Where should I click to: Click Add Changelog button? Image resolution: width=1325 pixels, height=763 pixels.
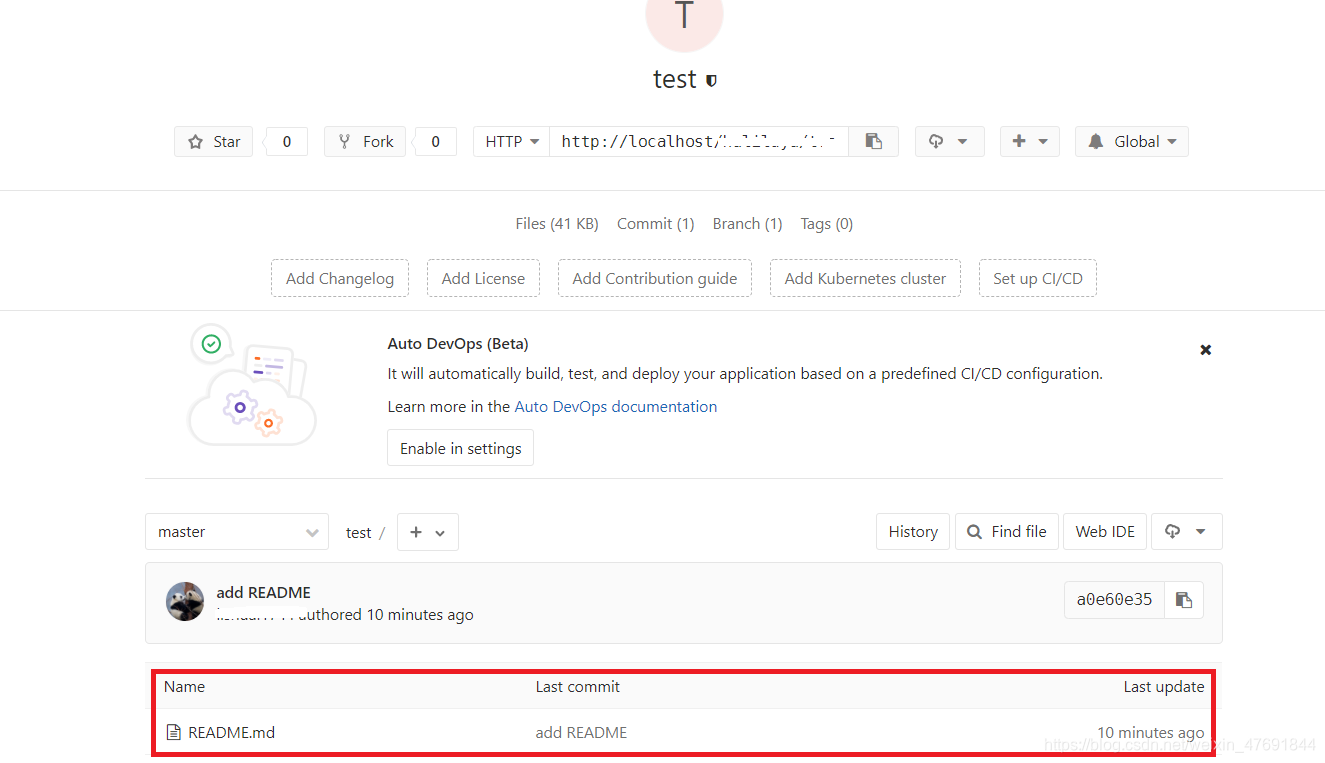click(340, 278)
